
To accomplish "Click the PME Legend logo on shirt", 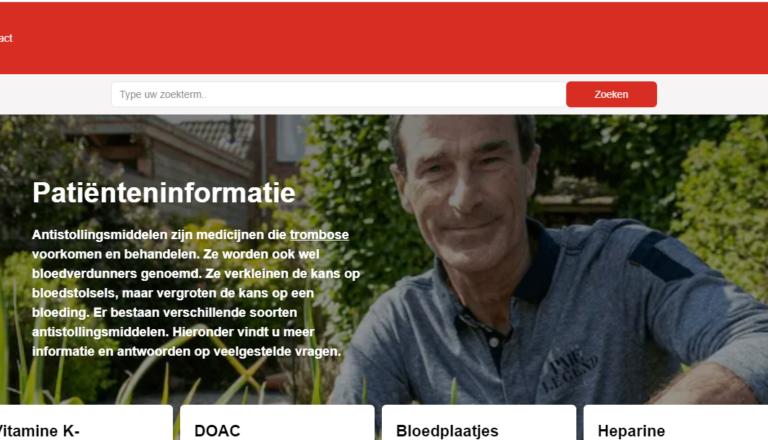I will click(571, 368).
